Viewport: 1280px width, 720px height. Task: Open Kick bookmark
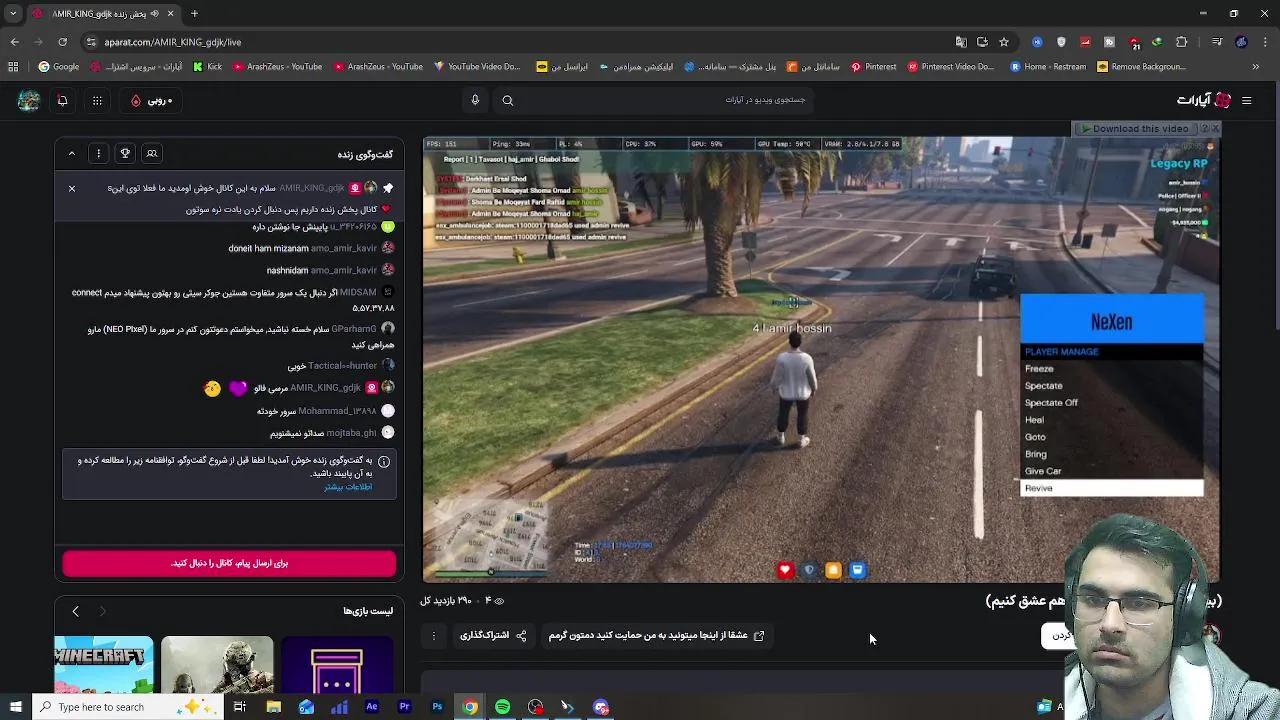click(207, 67)
